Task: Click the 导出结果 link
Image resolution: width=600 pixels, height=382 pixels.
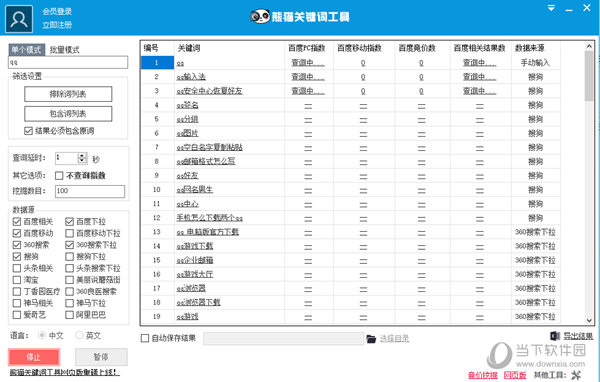Action: (x=578, y=336)
